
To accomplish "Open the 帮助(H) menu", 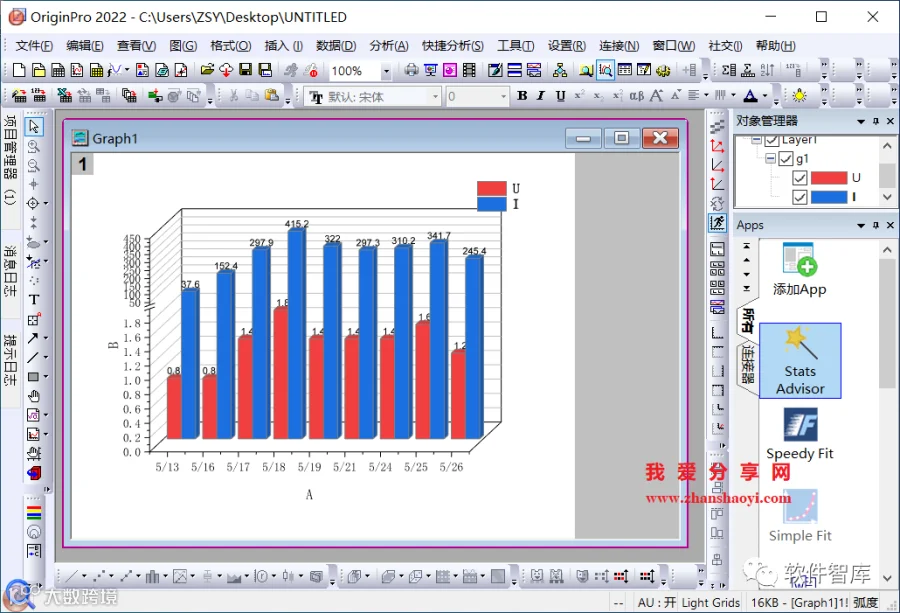I will click(775, 46).
